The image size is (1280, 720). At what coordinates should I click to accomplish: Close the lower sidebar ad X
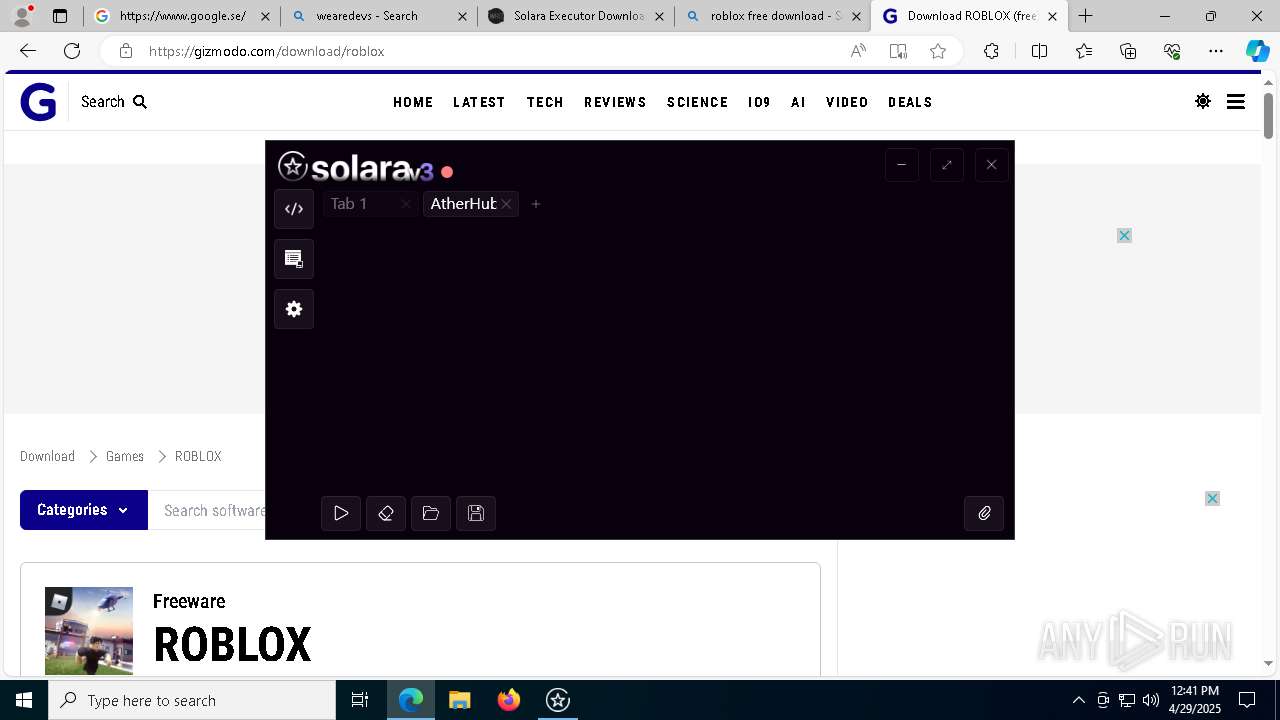click(1212, 498)
